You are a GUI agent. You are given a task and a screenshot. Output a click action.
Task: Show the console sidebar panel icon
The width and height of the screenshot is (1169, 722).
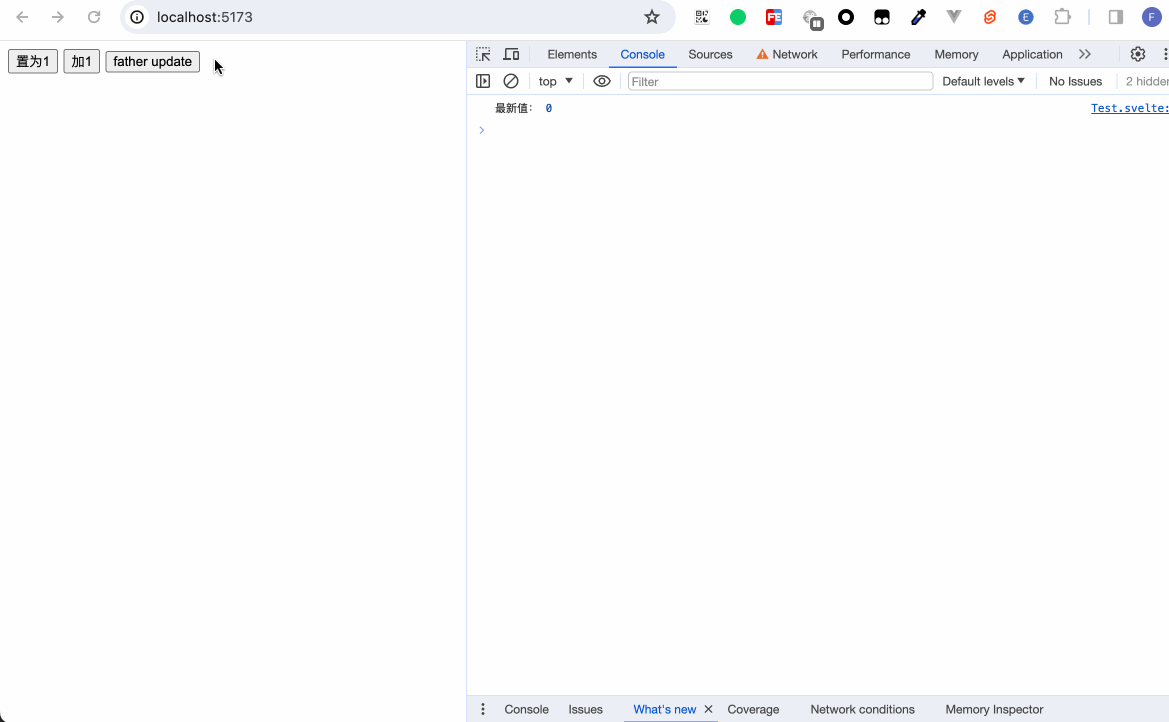[x=483, y=81]
